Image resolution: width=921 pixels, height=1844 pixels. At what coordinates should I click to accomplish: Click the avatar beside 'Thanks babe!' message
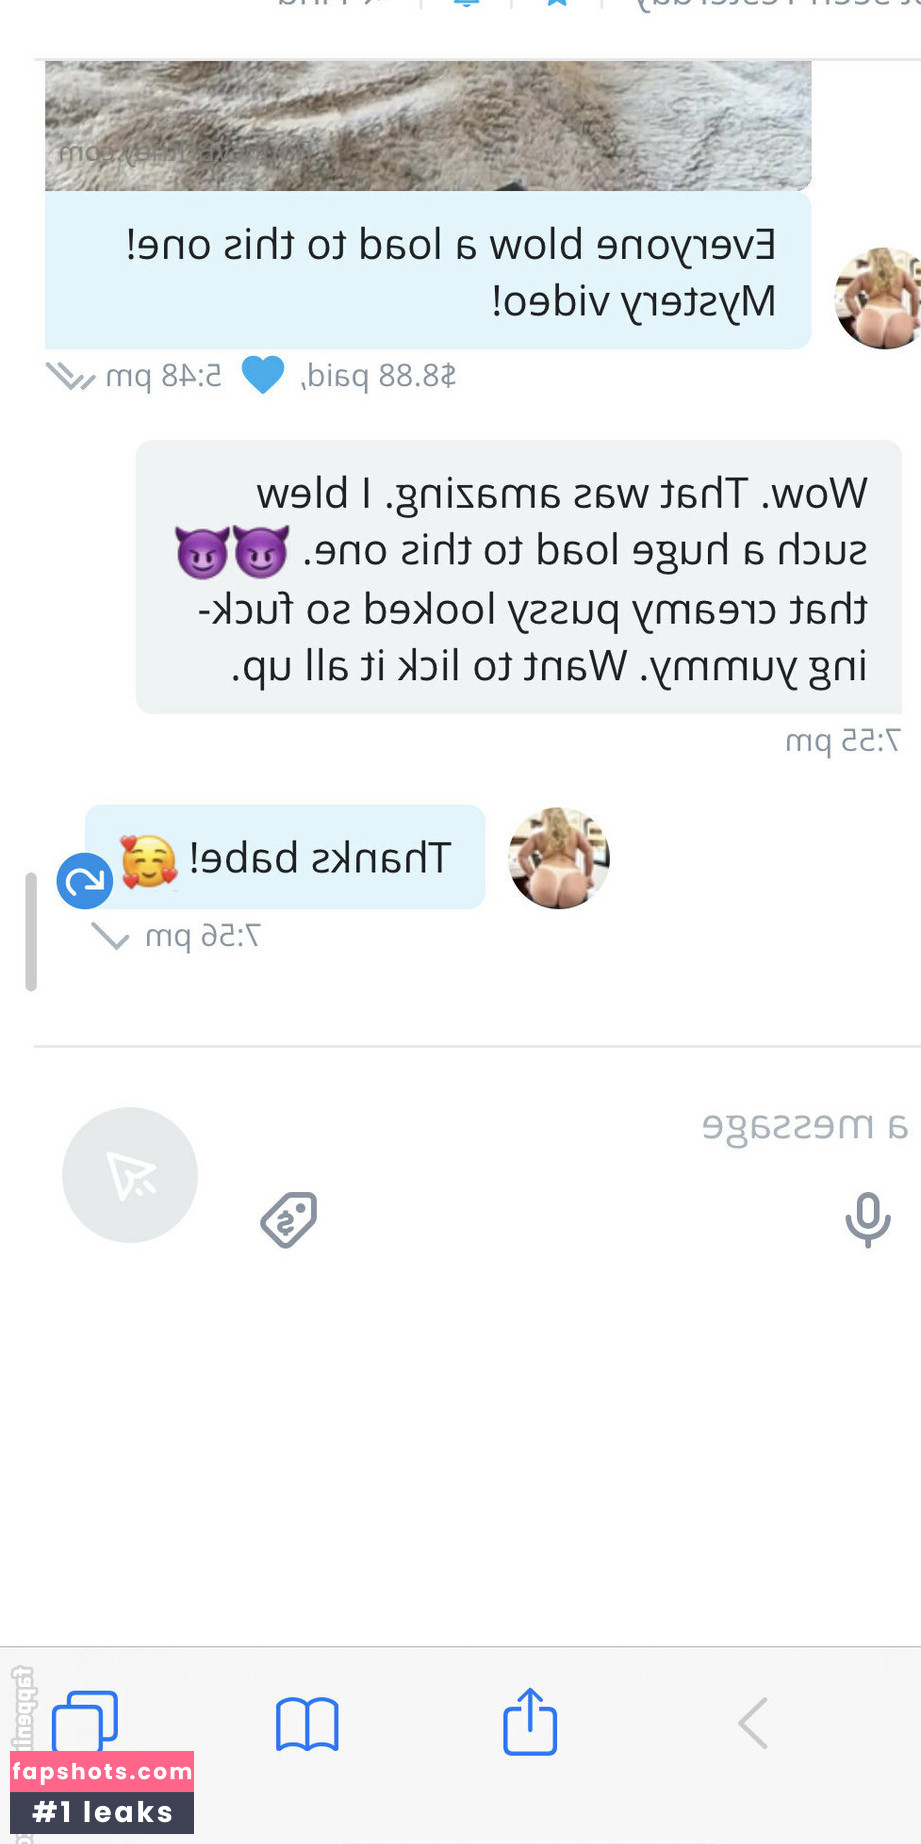(x=559, y=858)
